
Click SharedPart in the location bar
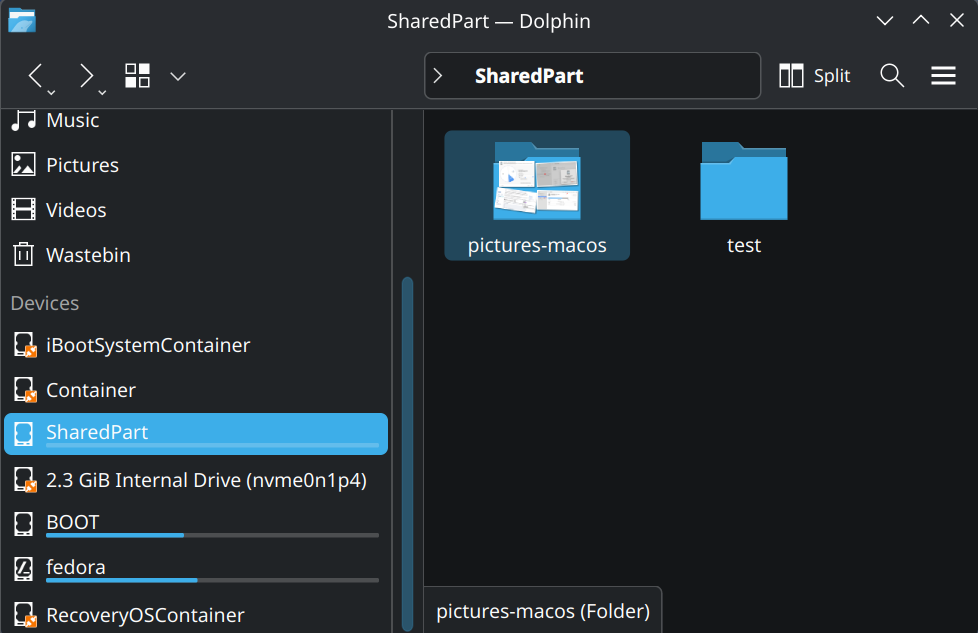(529, 75)
